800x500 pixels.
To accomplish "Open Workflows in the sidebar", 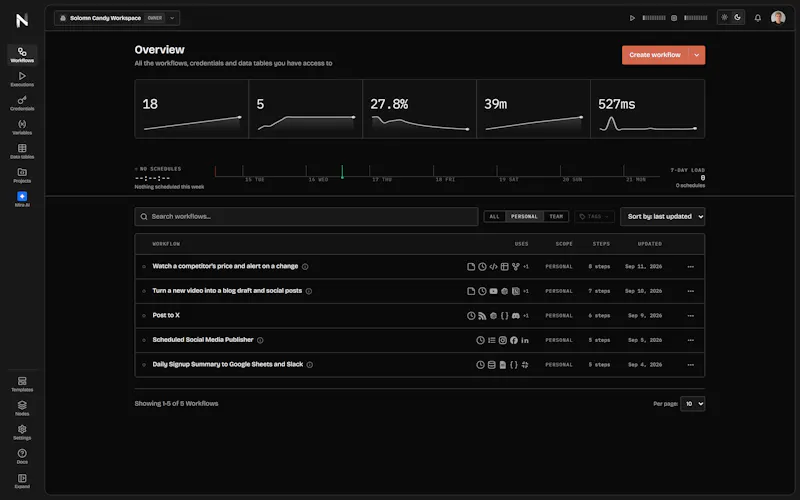I will point(22,55).
